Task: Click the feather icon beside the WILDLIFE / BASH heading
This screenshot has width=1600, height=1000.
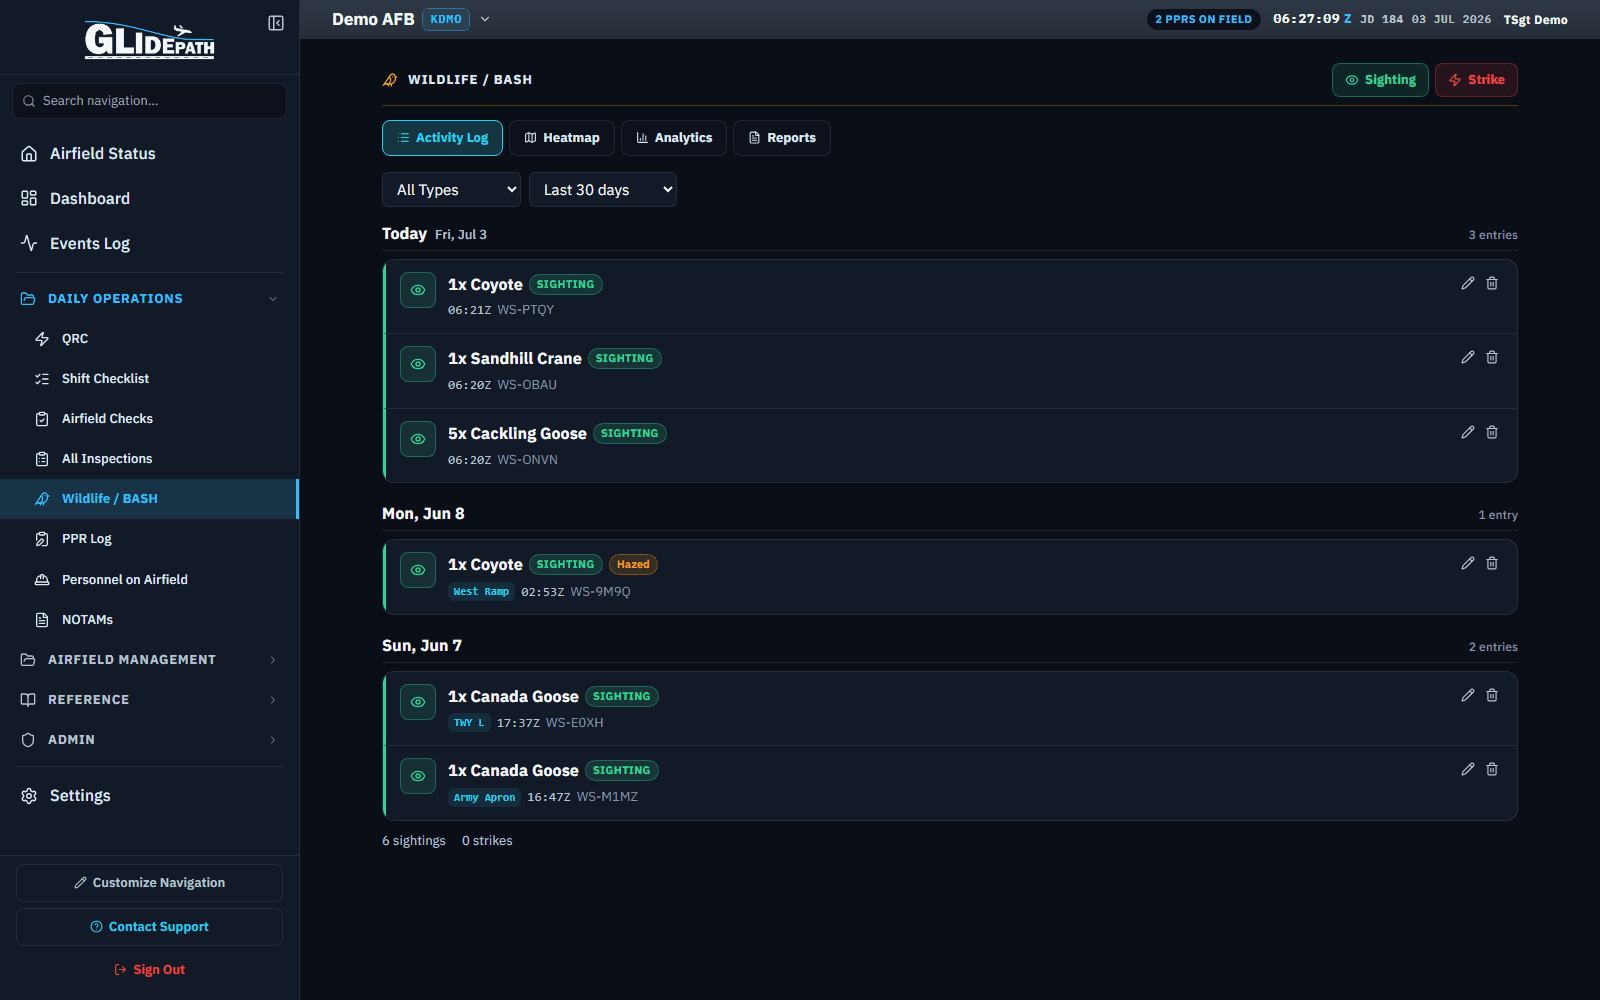Action: [x=390, y=80]
